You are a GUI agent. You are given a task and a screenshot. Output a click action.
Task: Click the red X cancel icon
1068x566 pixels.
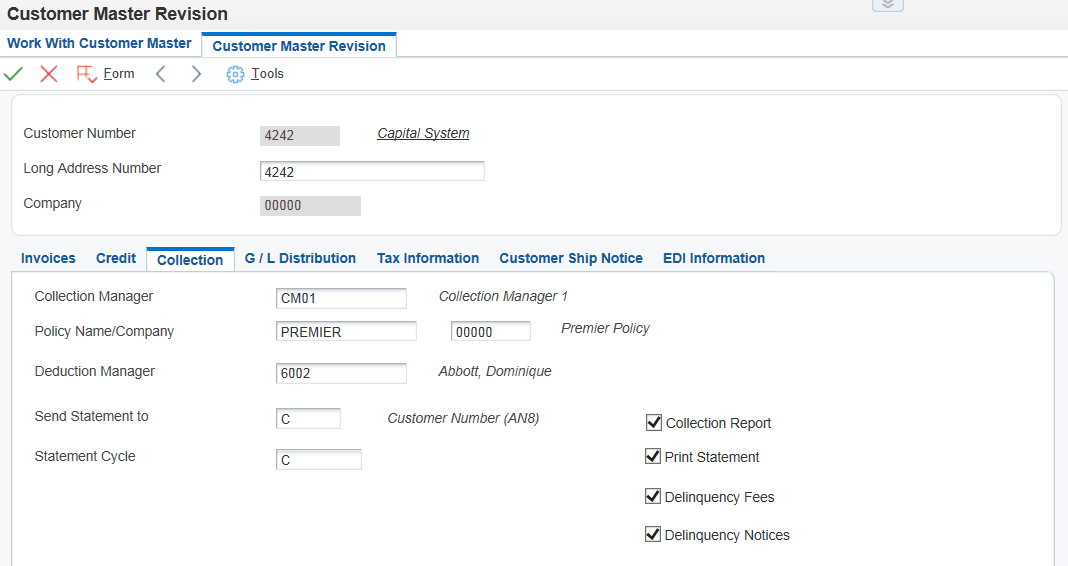[x=48, y=74]
